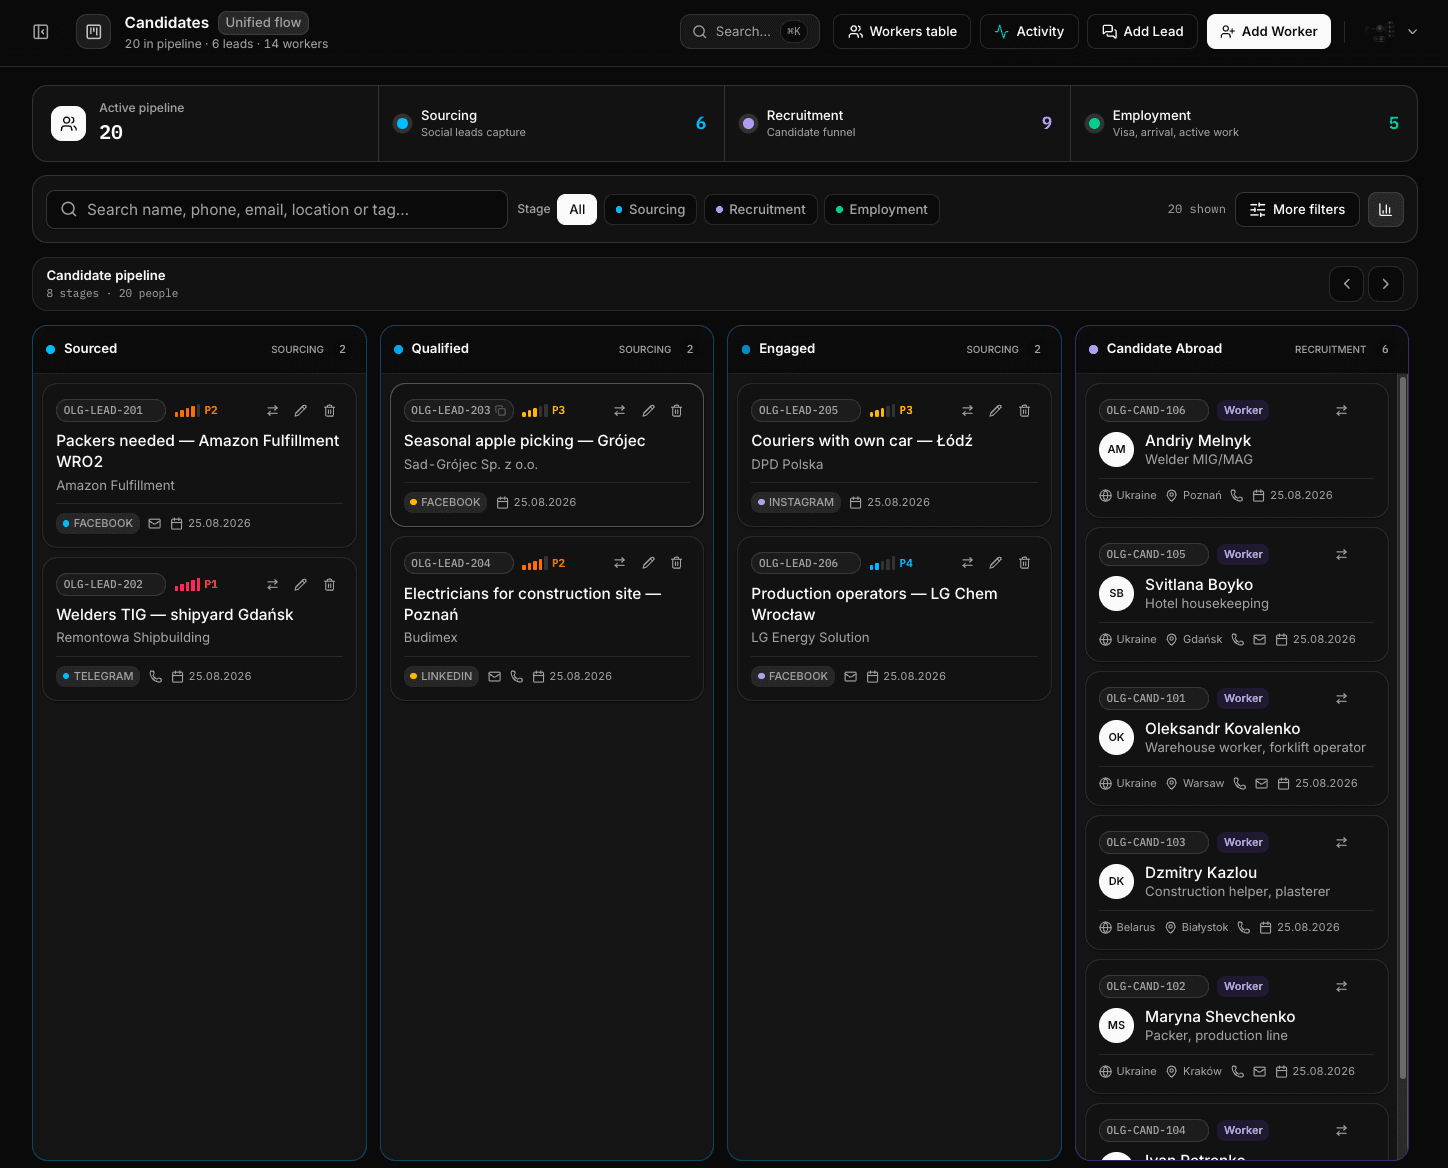Viewport: 1448px width, 1168px height.
Task: Select the All stage filter
Action: [577, 210]
